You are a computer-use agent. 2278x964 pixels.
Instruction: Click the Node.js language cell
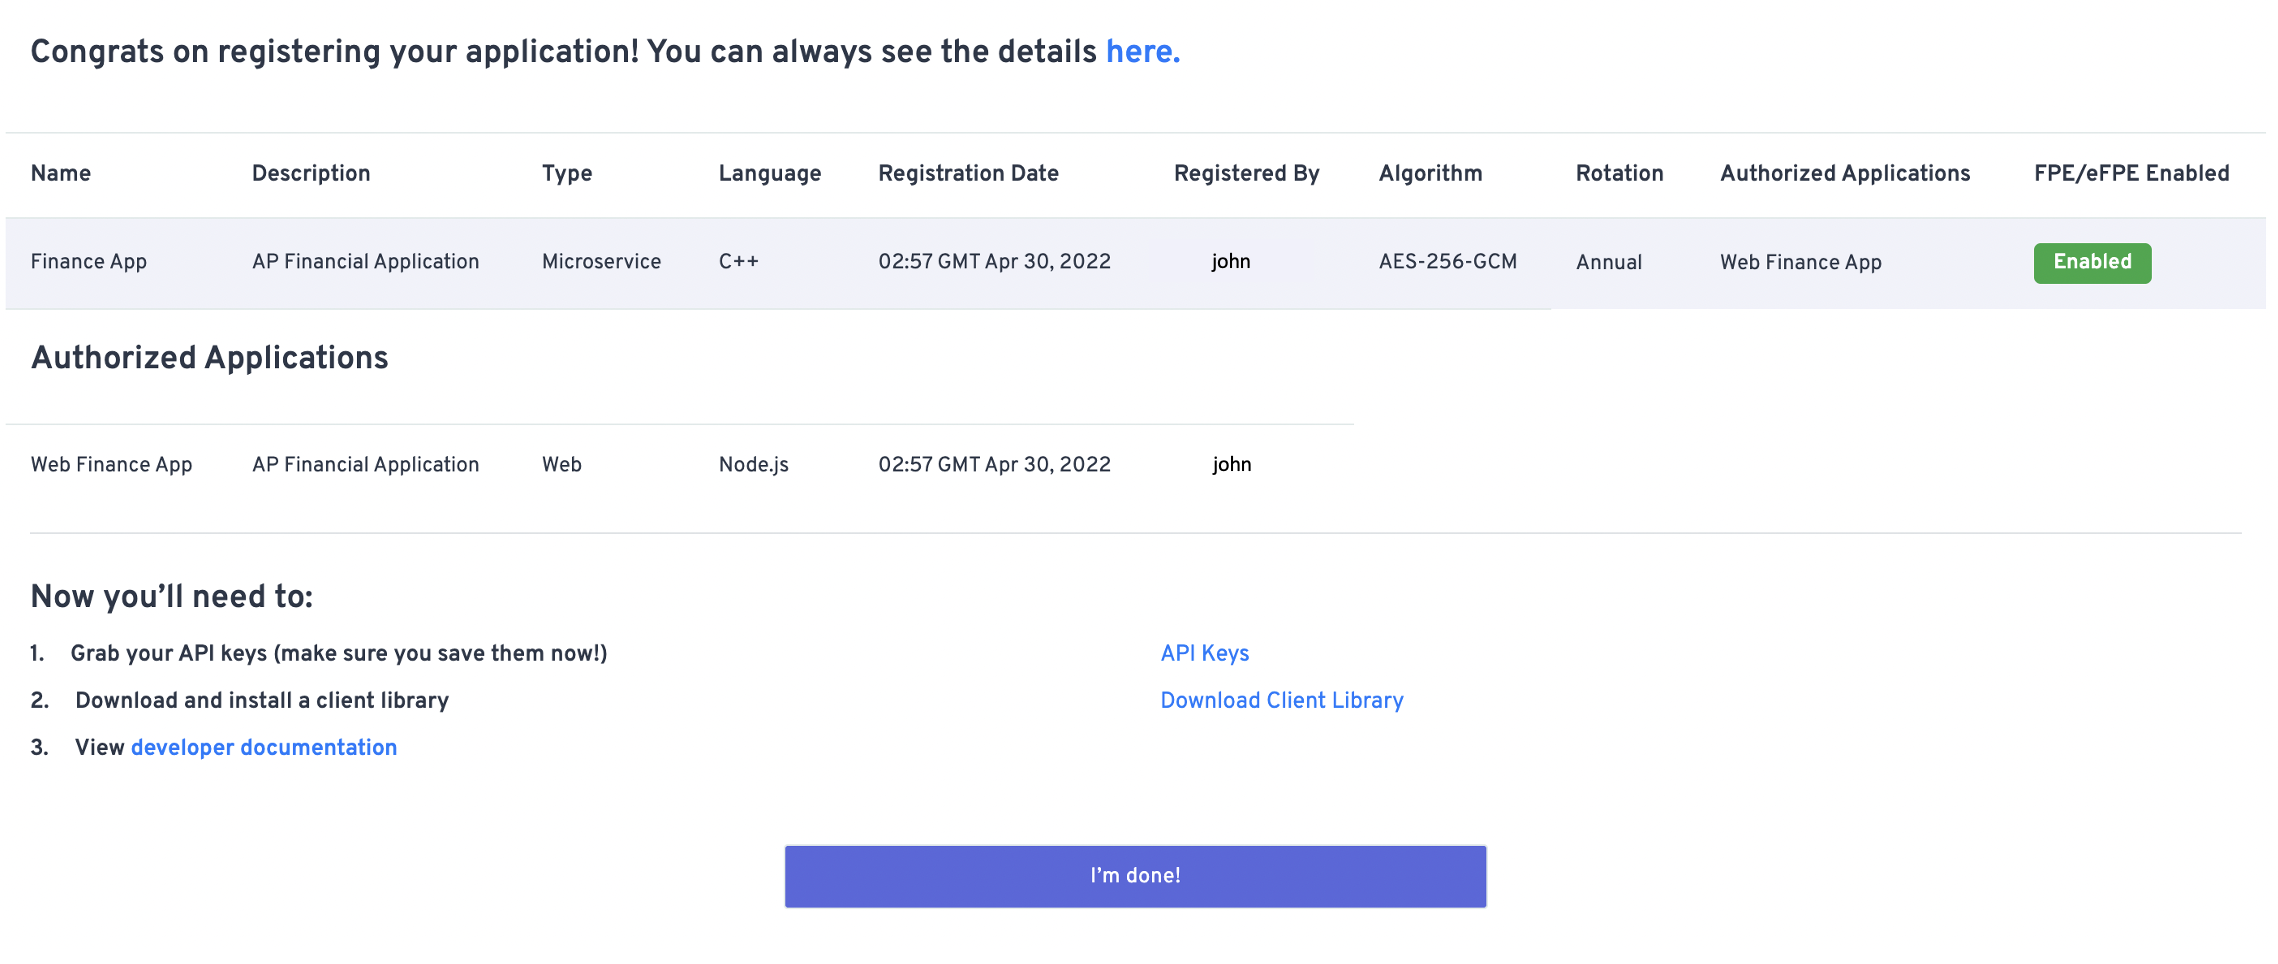[x=754, y=464]
